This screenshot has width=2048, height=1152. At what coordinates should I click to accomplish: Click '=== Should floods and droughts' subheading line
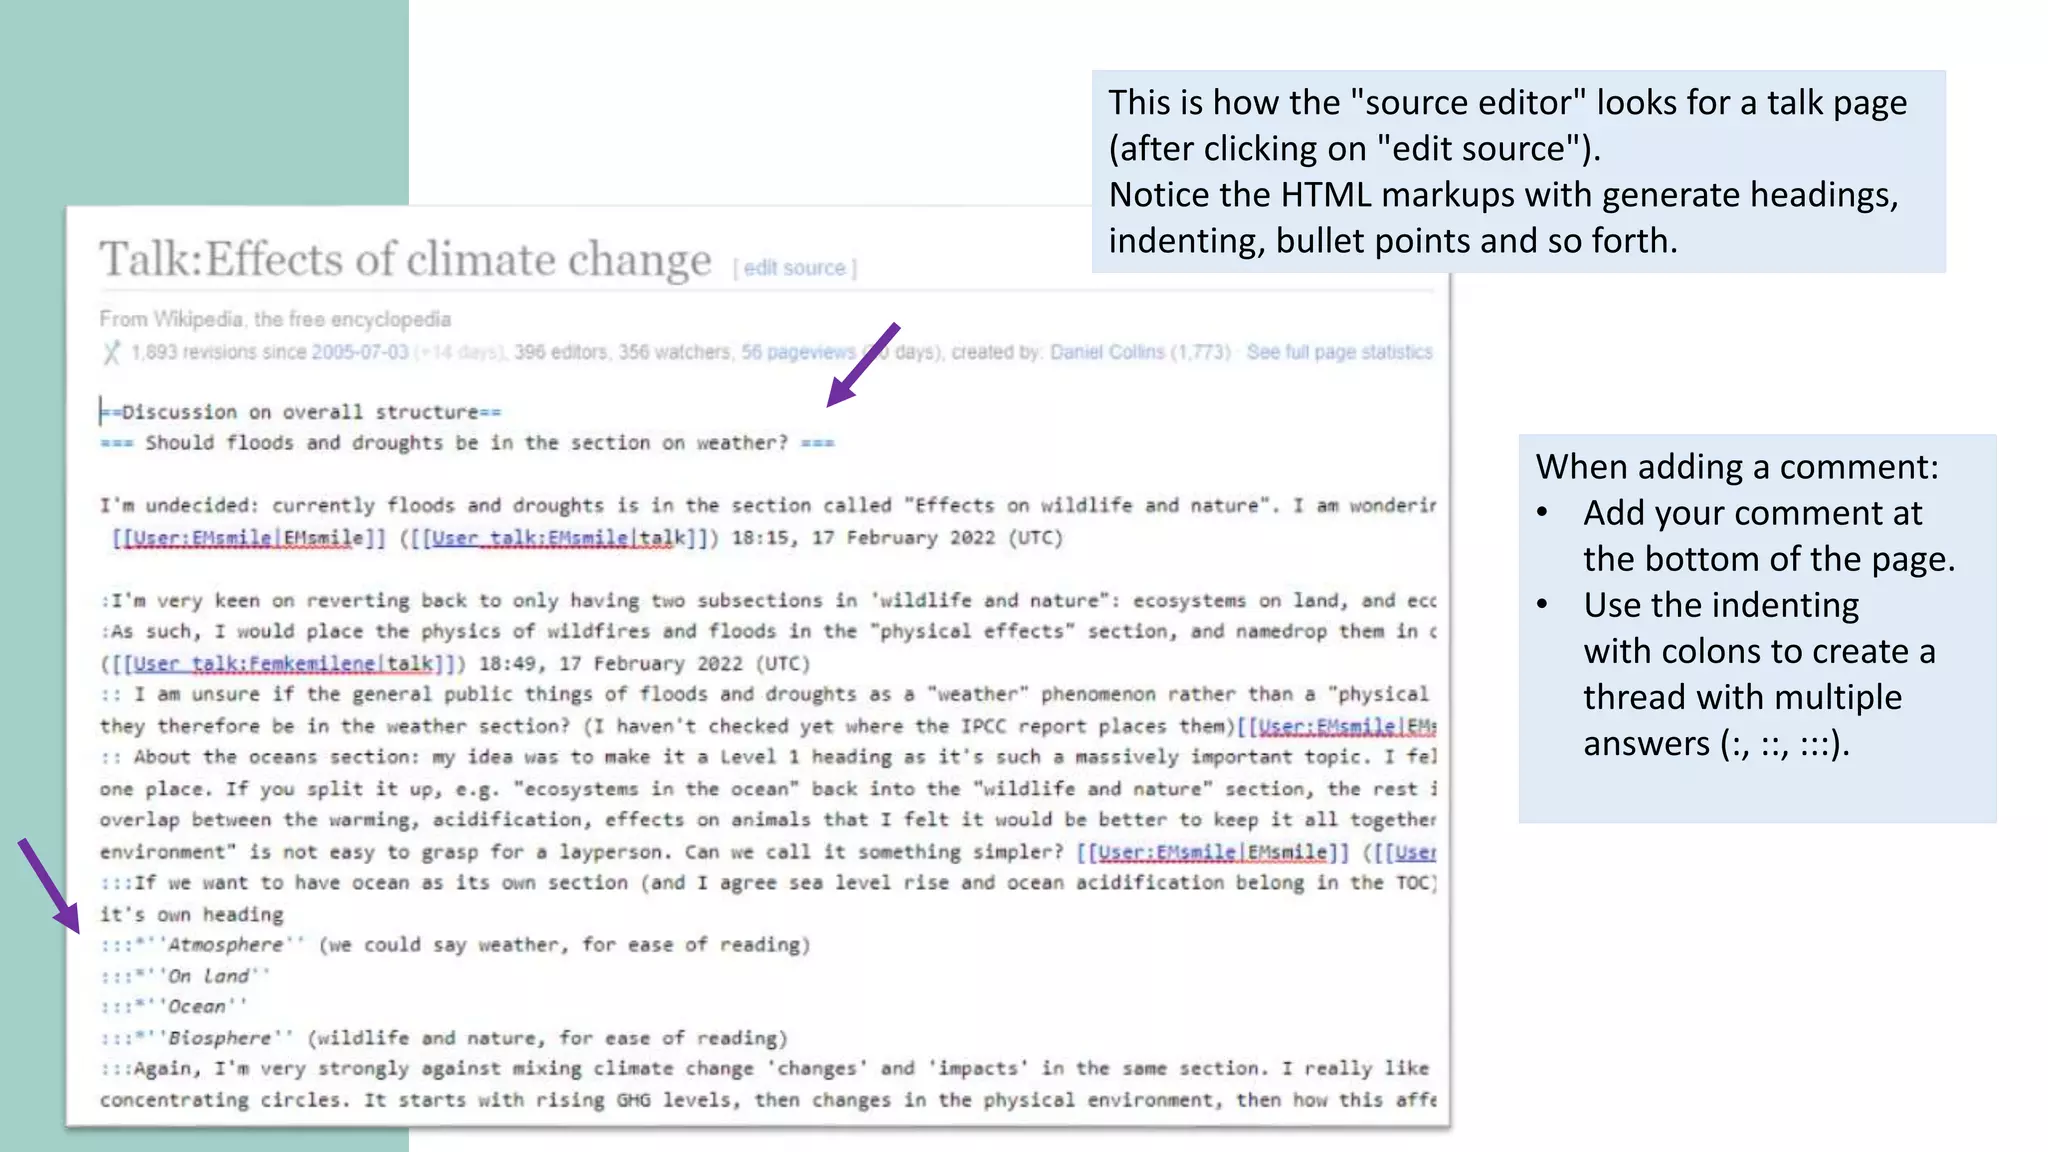tap(467, 443)
